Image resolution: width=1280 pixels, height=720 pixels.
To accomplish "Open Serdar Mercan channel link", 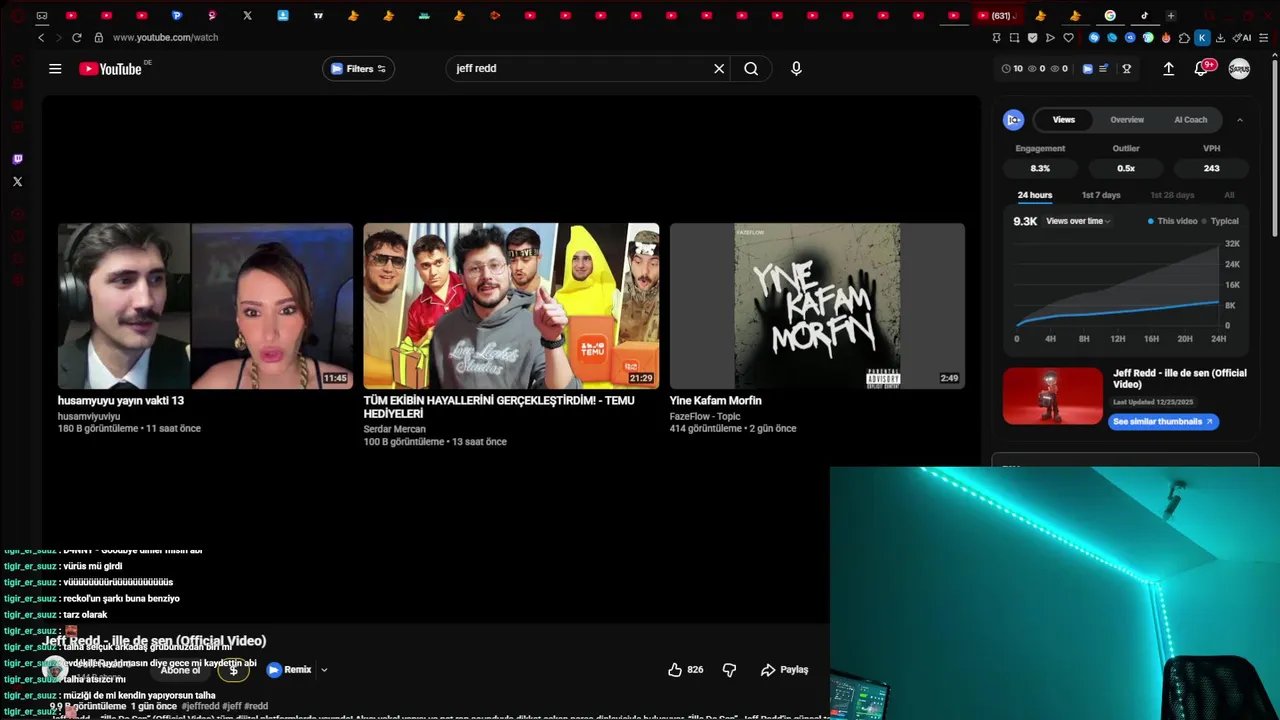I will [394, 429].
